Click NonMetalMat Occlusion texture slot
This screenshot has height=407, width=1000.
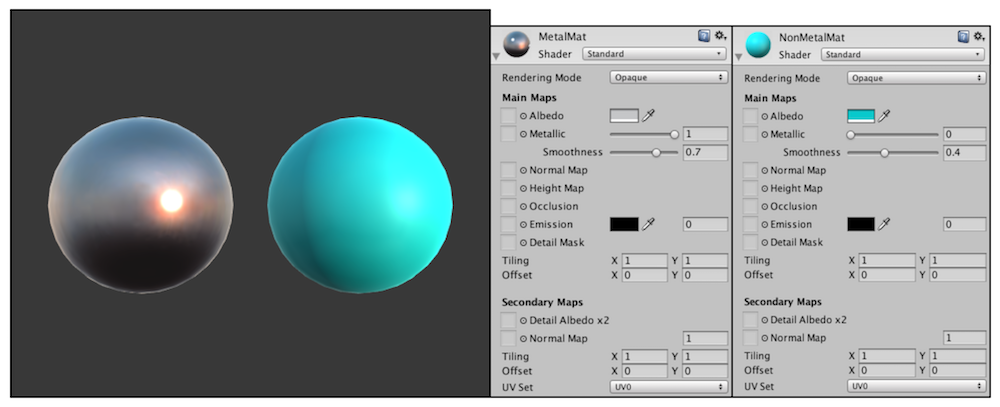tap(751, 206)
